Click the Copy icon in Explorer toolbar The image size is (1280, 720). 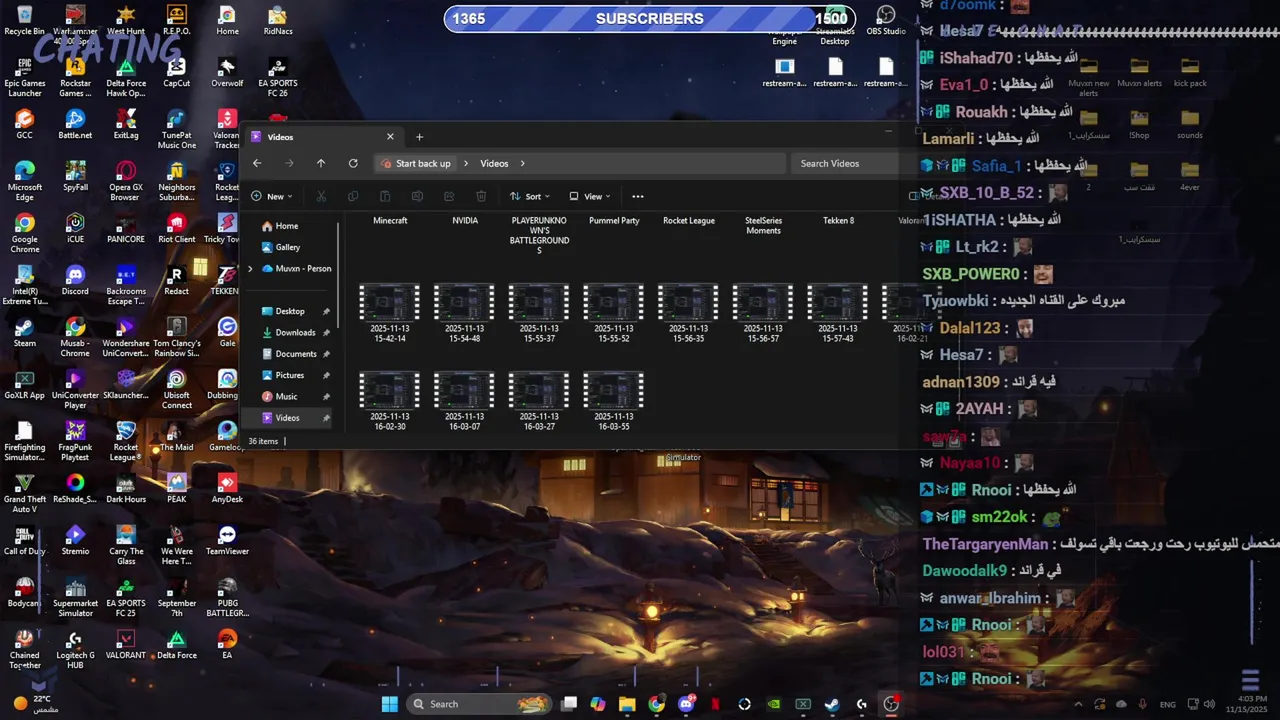pos(353,196)
